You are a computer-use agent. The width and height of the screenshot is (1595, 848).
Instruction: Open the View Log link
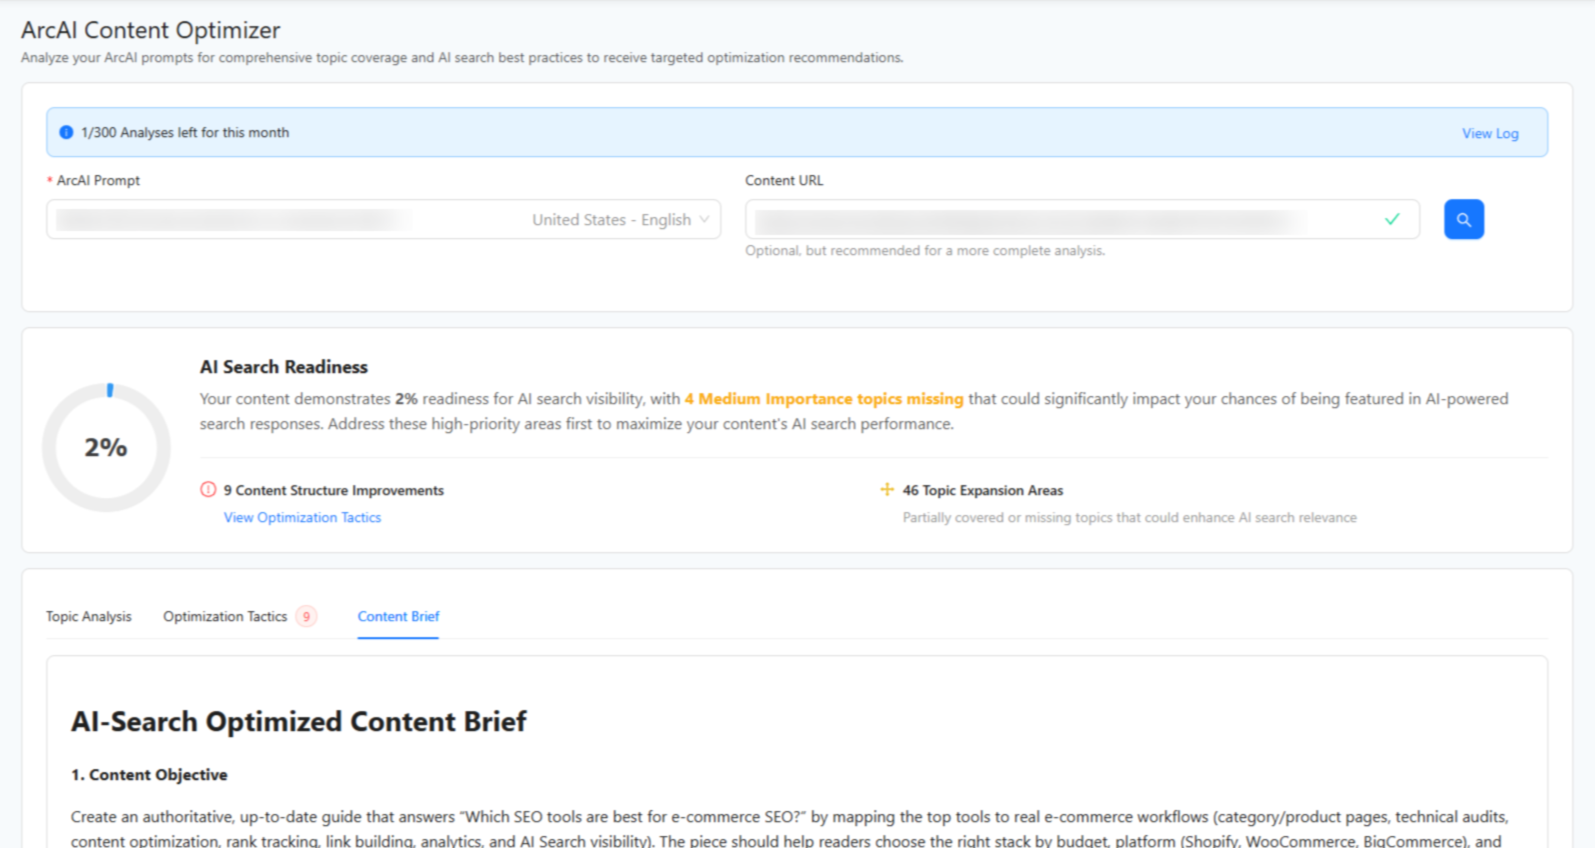pyautogui.click(x=1489, y=133)
